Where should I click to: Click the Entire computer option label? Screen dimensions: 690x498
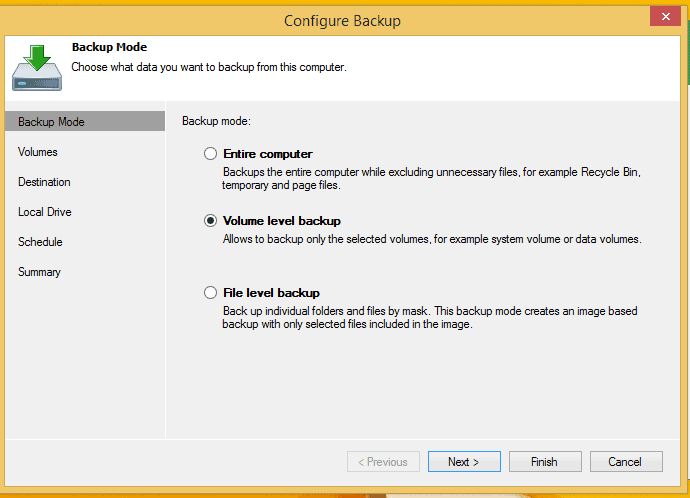(x=268, y=154)
